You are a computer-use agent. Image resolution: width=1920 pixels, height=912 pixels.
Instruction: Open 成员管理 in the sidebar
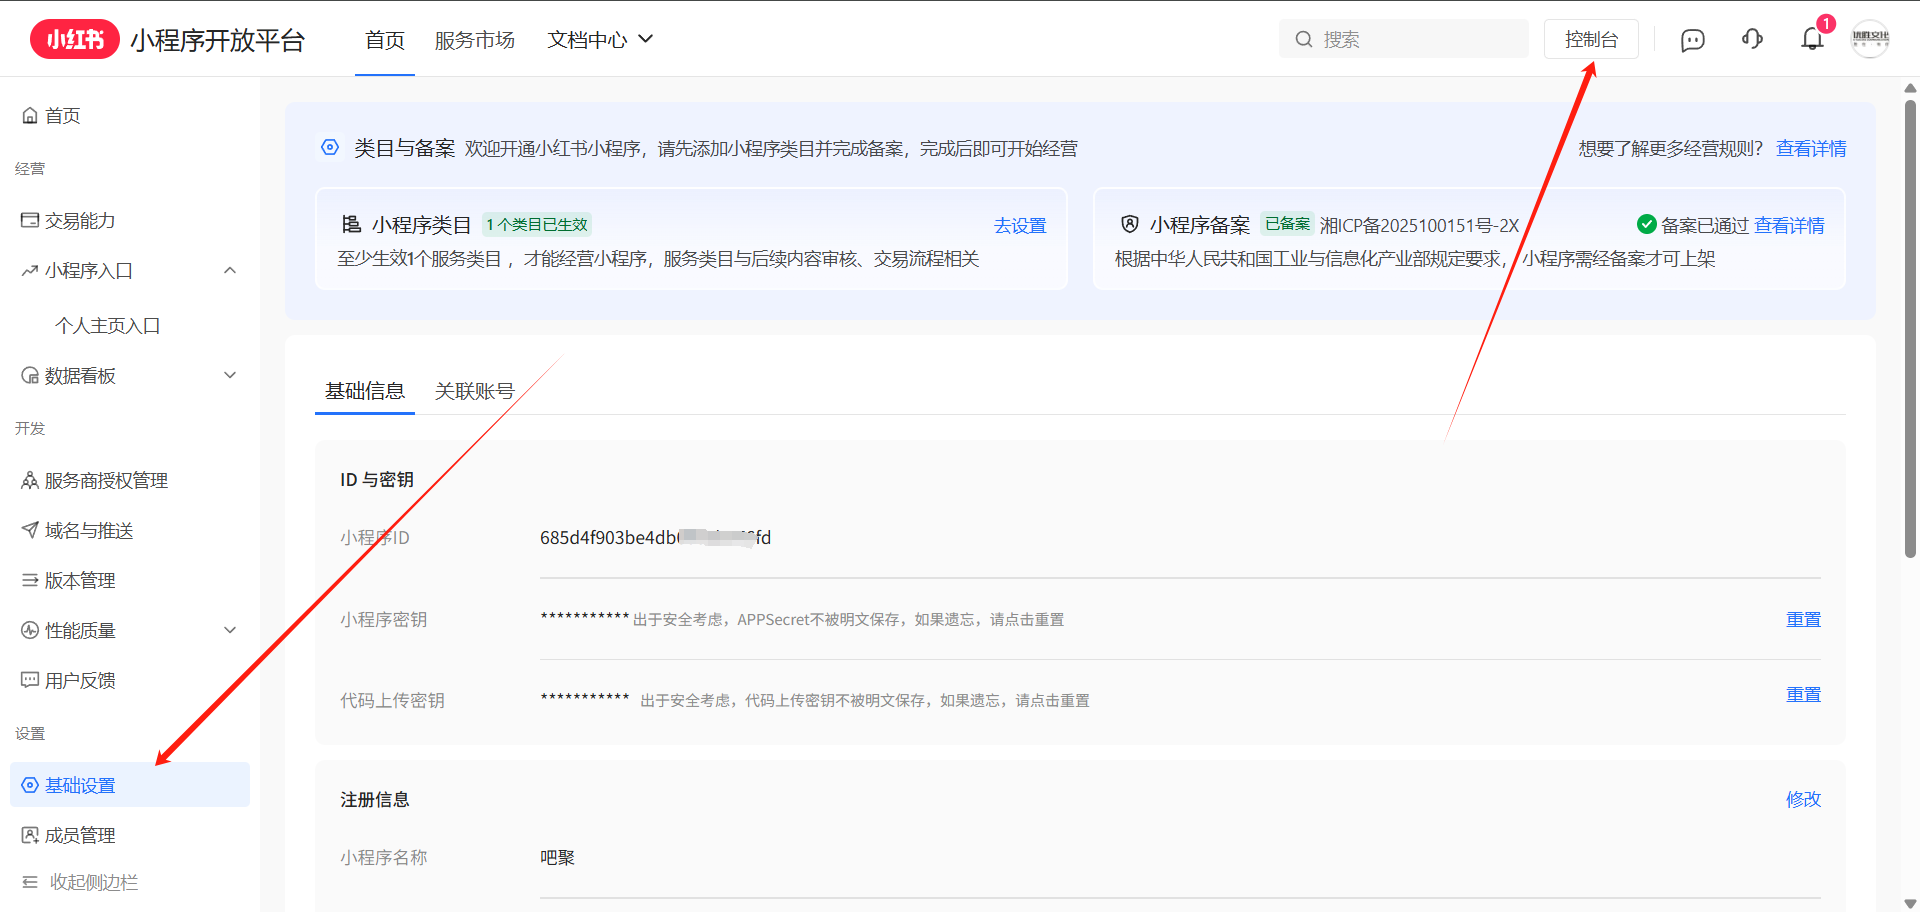(x=80, y=835)
